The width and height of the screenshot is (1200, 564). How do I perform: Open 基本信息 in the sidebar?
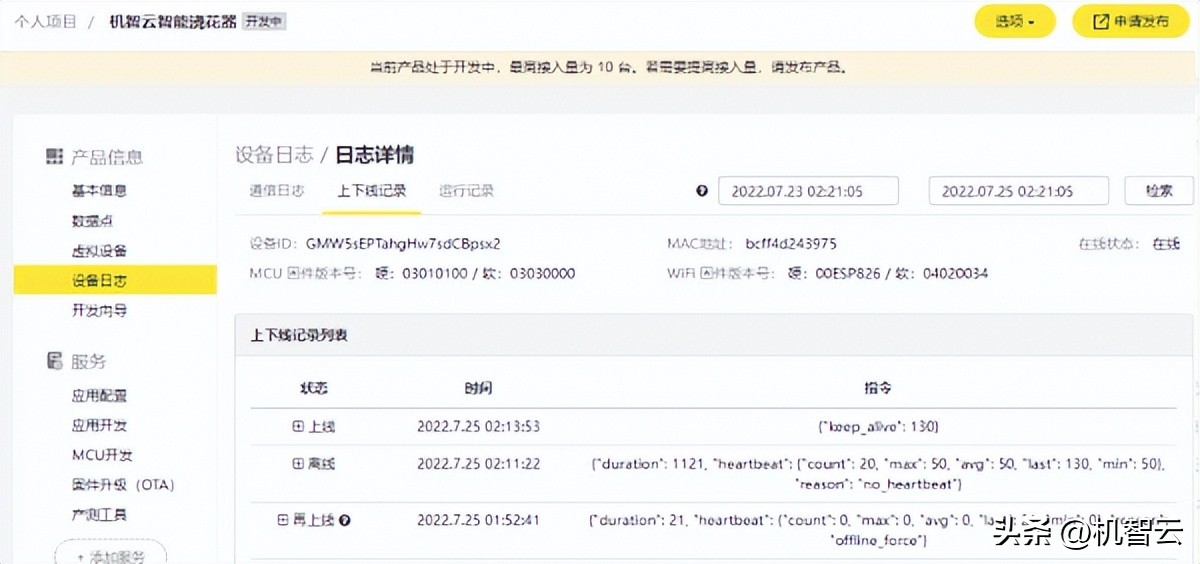99,190
